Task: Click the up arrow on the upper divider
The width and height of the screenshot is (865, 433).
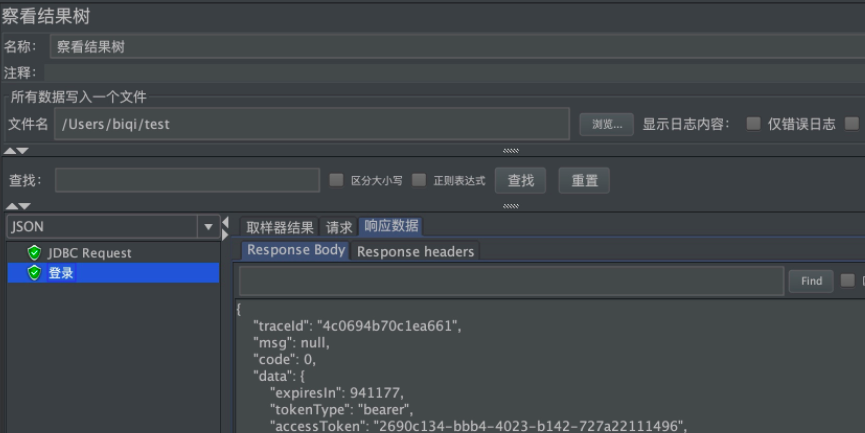Action: 10,151
